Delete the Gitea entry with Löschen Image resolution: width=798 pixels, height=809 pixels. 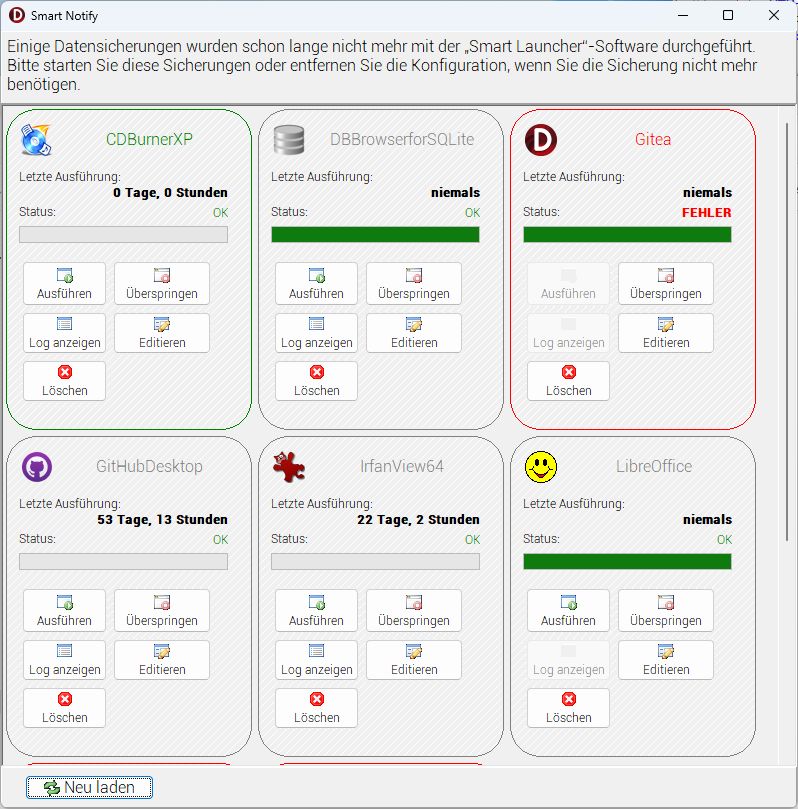pos(568,381)
